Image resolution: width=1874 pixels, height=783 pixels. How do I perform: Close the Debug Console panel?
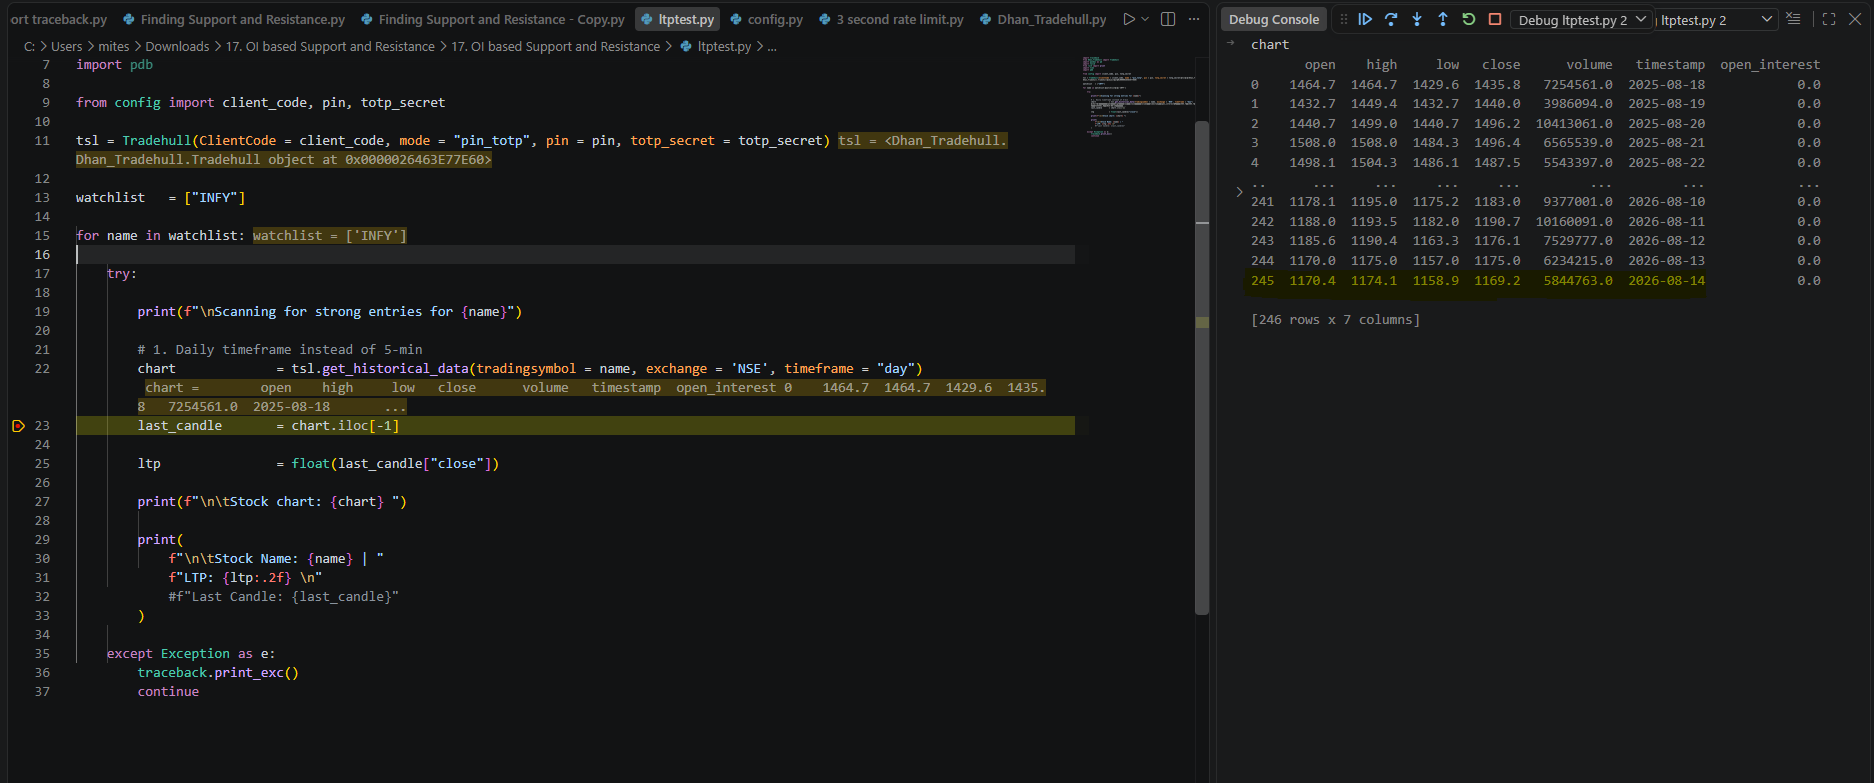click(x=1855, y=19)
